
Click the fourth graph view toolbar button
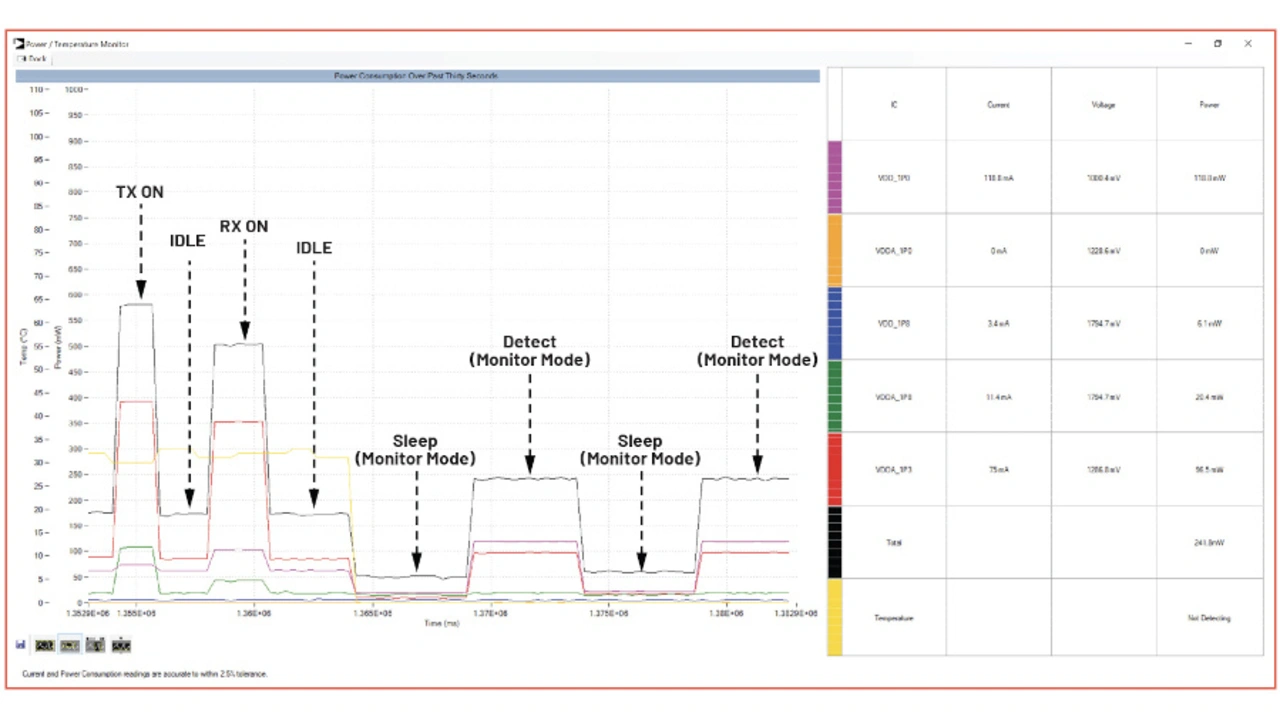(x=121, y=645)
